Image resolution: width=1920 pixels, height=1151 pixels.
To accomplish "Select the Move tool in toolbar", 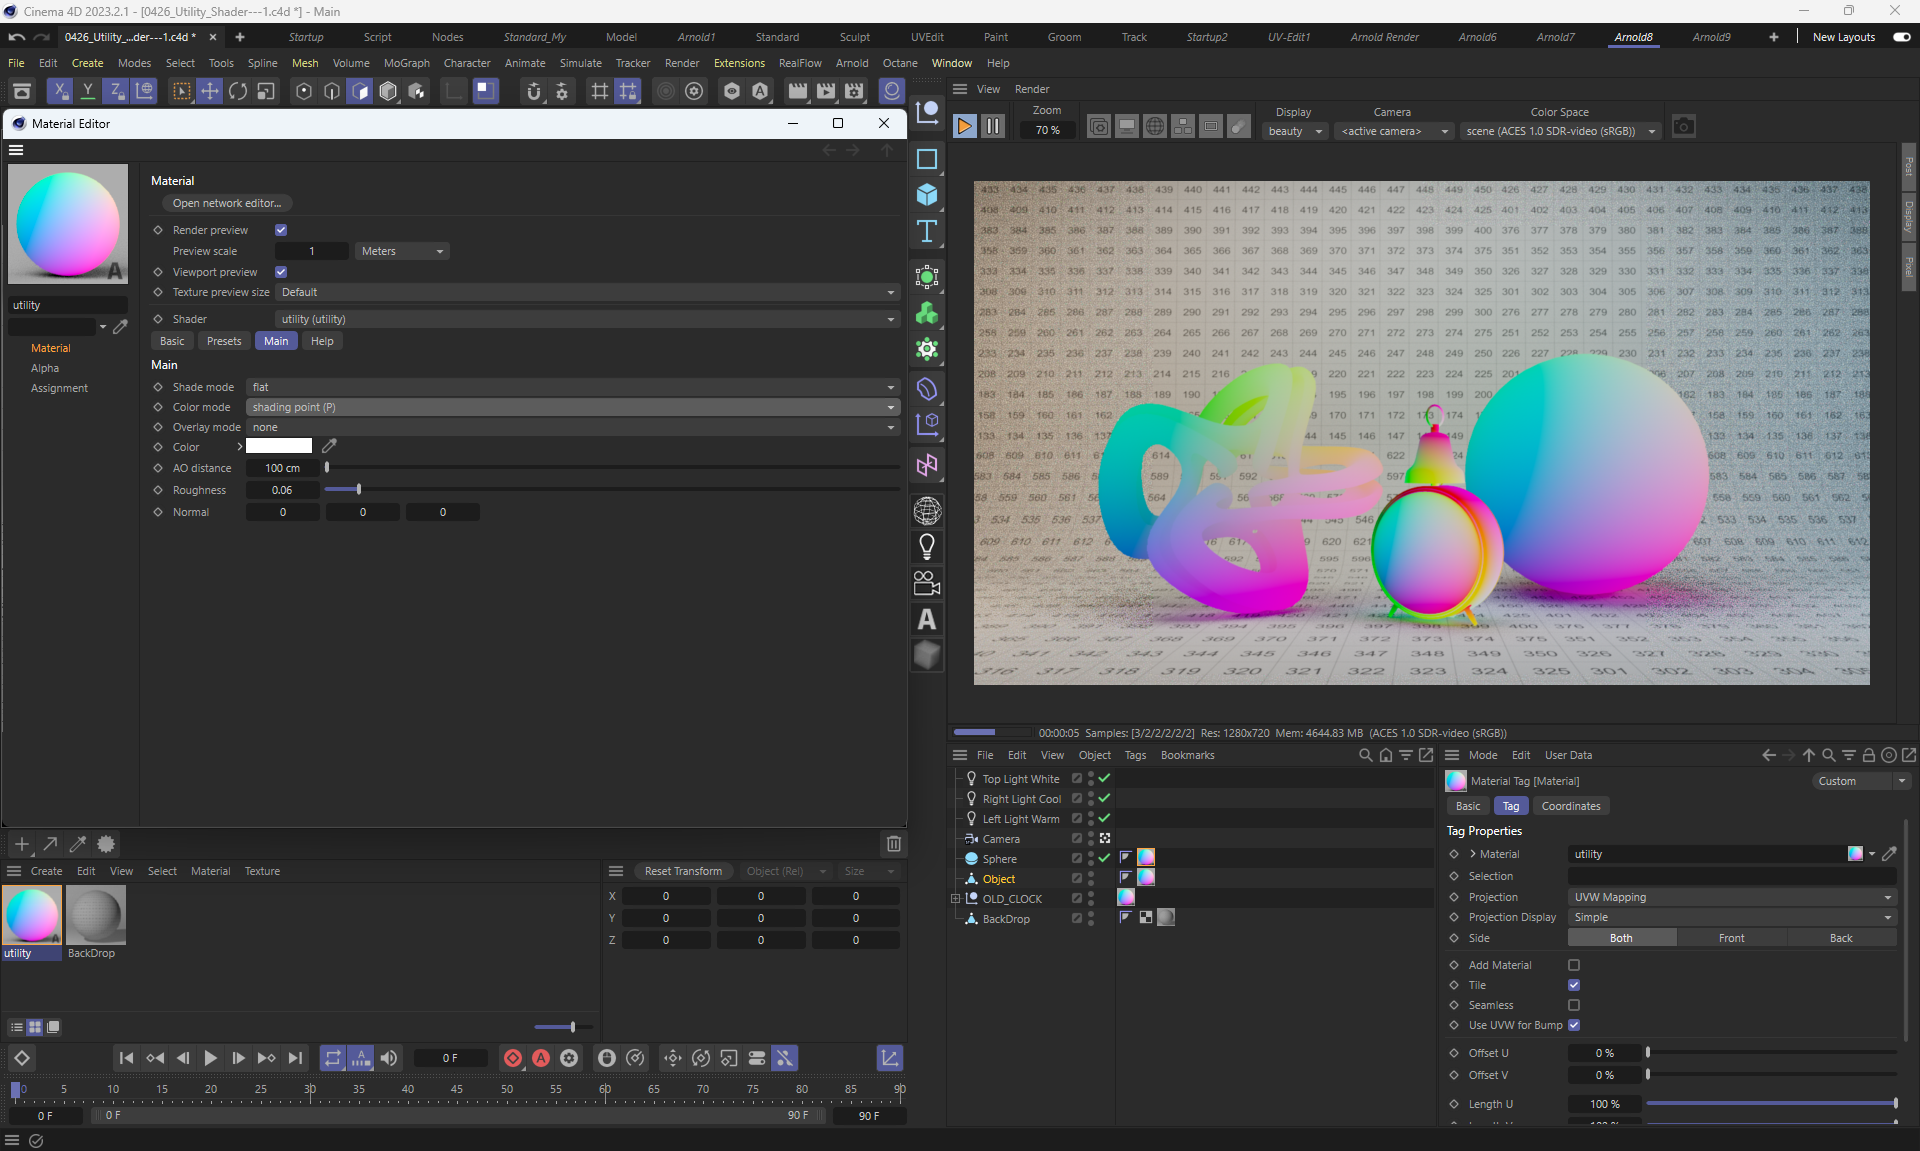I will (210, 92).
